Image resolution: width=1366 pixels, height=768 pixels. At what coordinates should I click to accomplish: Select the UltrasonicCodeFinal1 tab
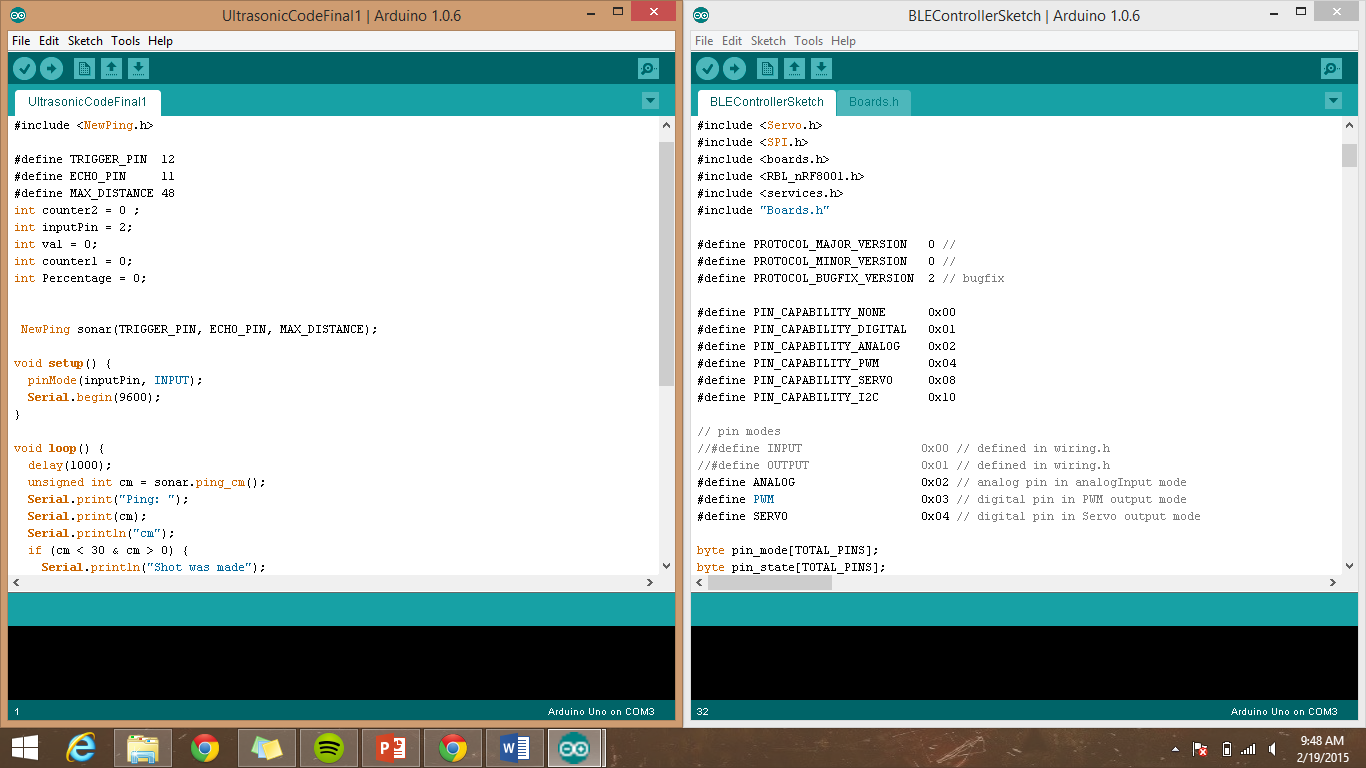pyautogui.click(x=87, y=102)
